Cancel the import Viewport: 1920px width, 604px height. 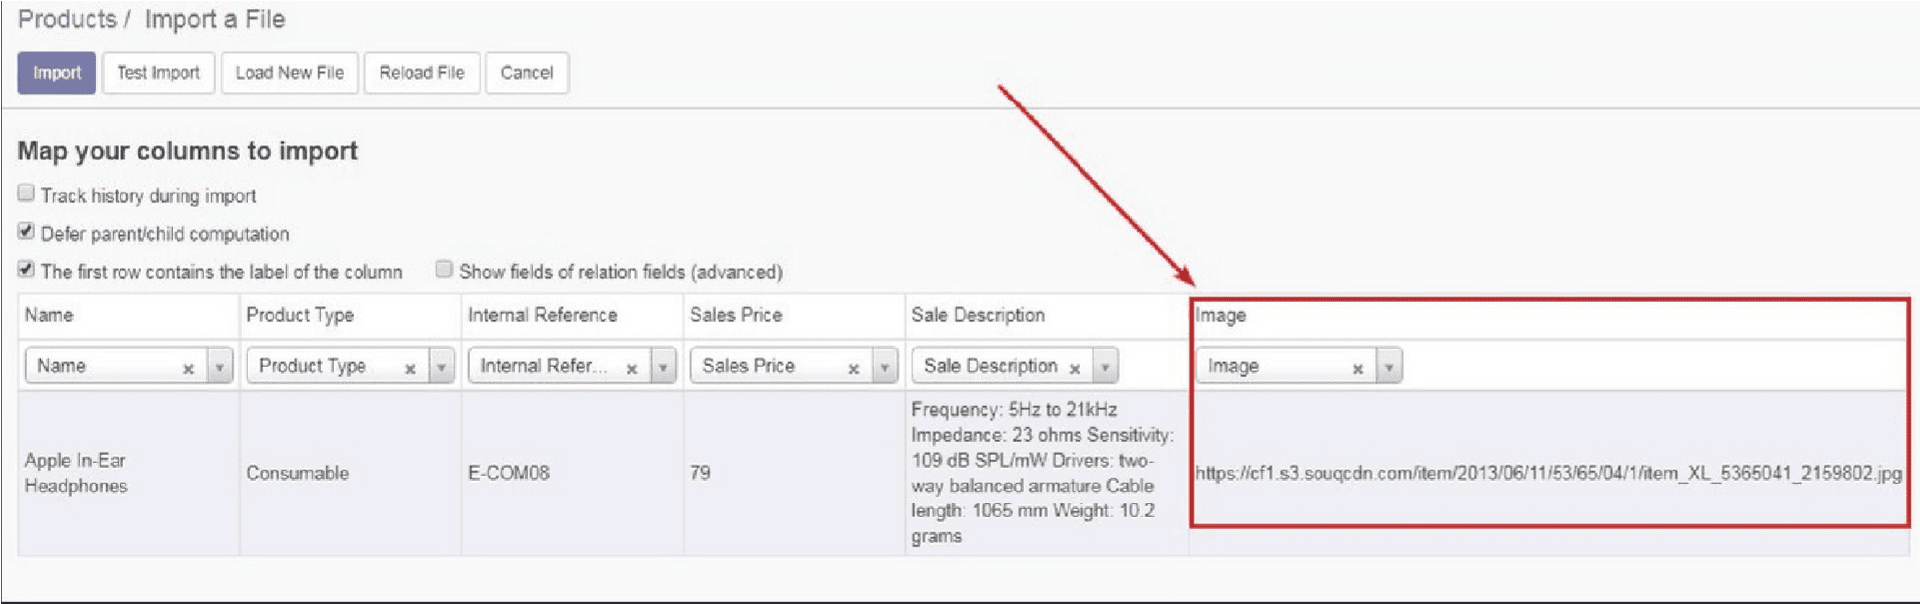(x=527, y=73)
